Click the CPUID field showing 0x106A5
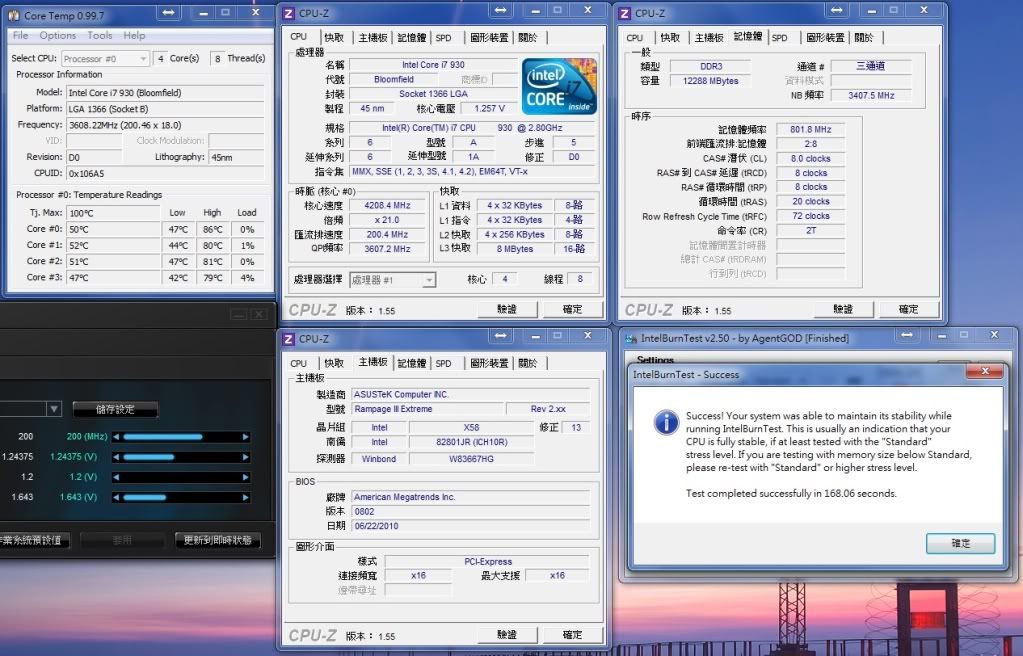This screenshot has height=656, width=1023. (x=166, y=174)
